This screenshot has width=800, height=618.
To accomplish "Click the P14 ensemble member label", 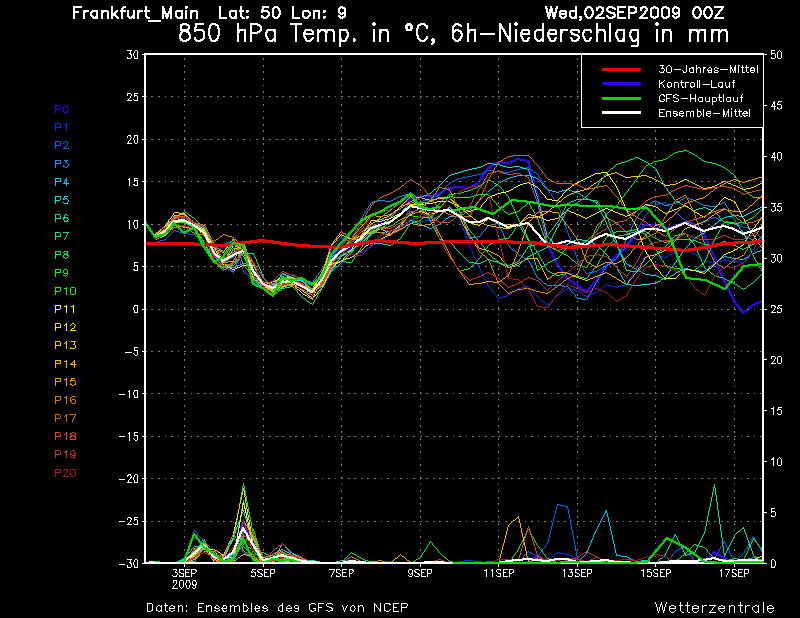I will 64,364.
